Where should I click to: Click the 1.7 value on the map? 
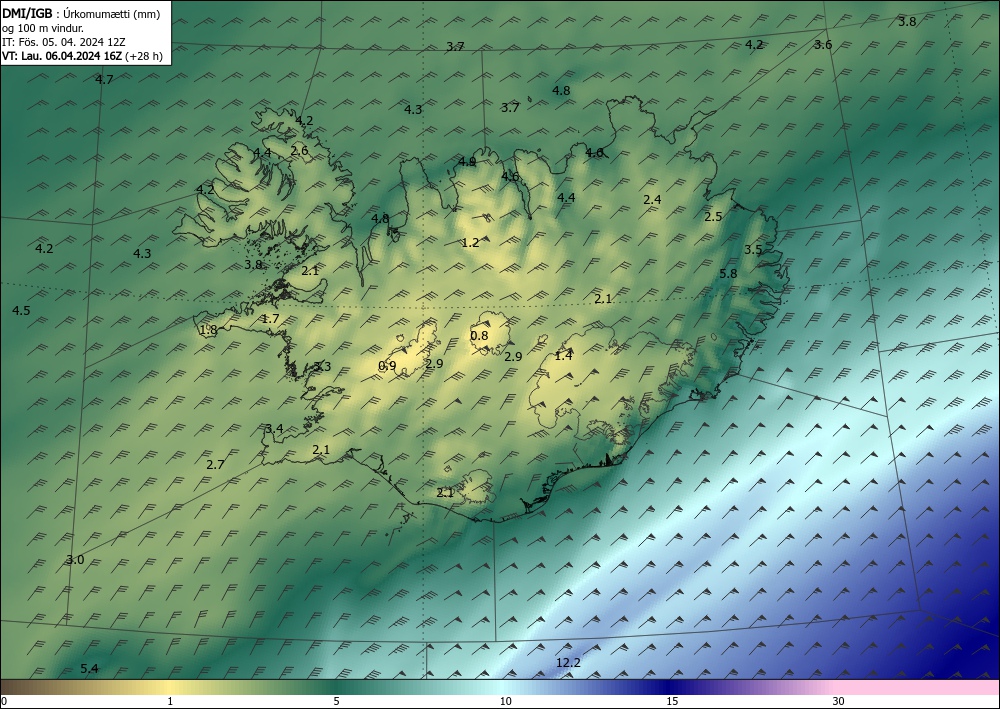coord(270,318)
